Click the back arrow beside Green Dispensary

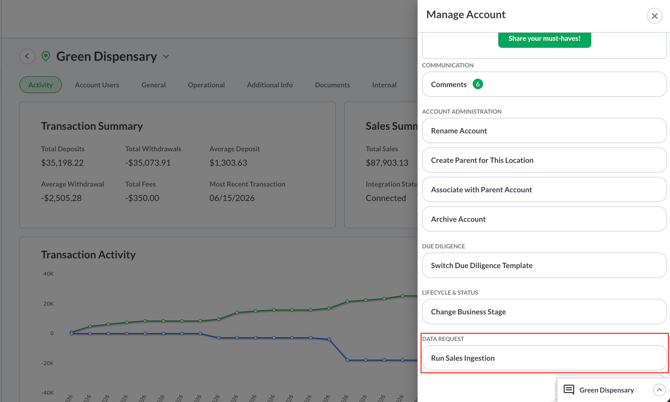[x=27, y=56]
